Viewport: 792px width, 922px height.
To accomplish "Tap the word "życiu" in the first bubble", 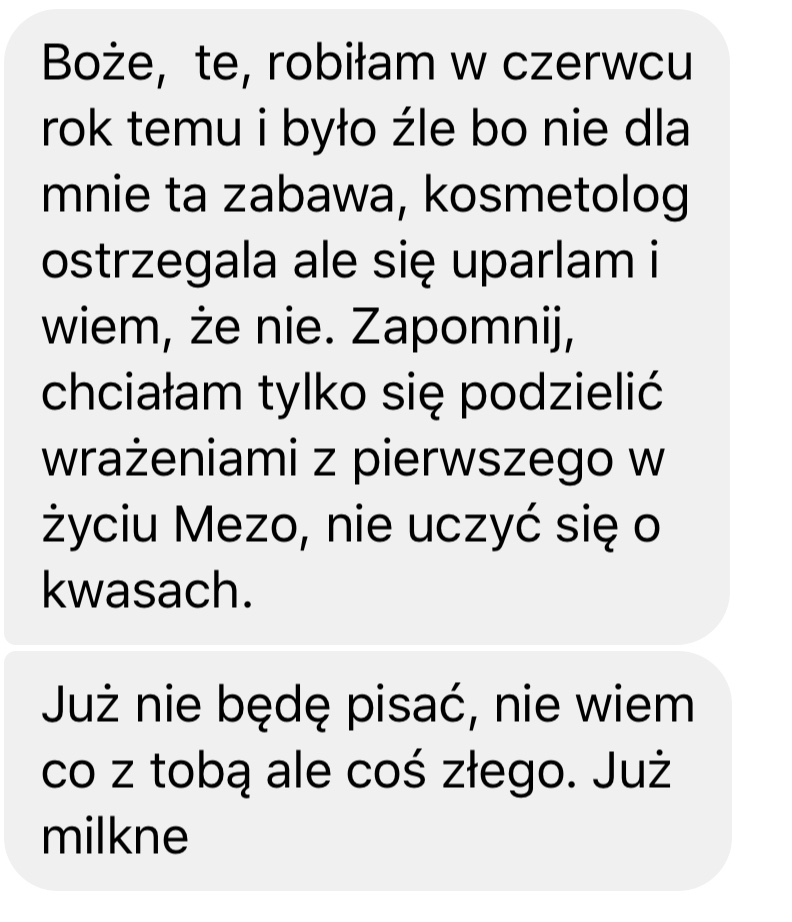I will [x=100, y=526].
